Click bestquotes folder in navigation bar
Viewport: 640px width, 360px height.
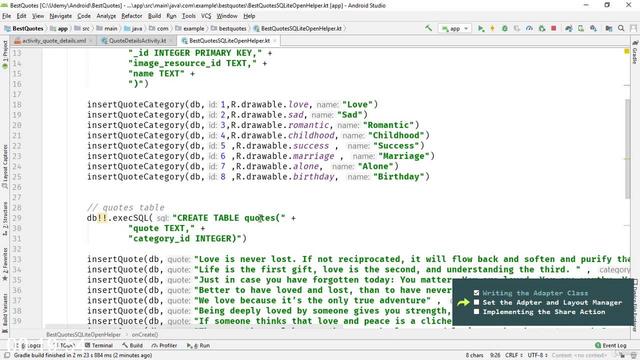[x=229, y=29]
